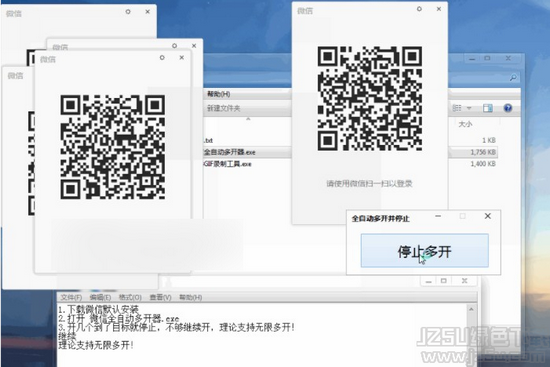
Task: Select the GIF录制工具.exe file
Action: 228,164
